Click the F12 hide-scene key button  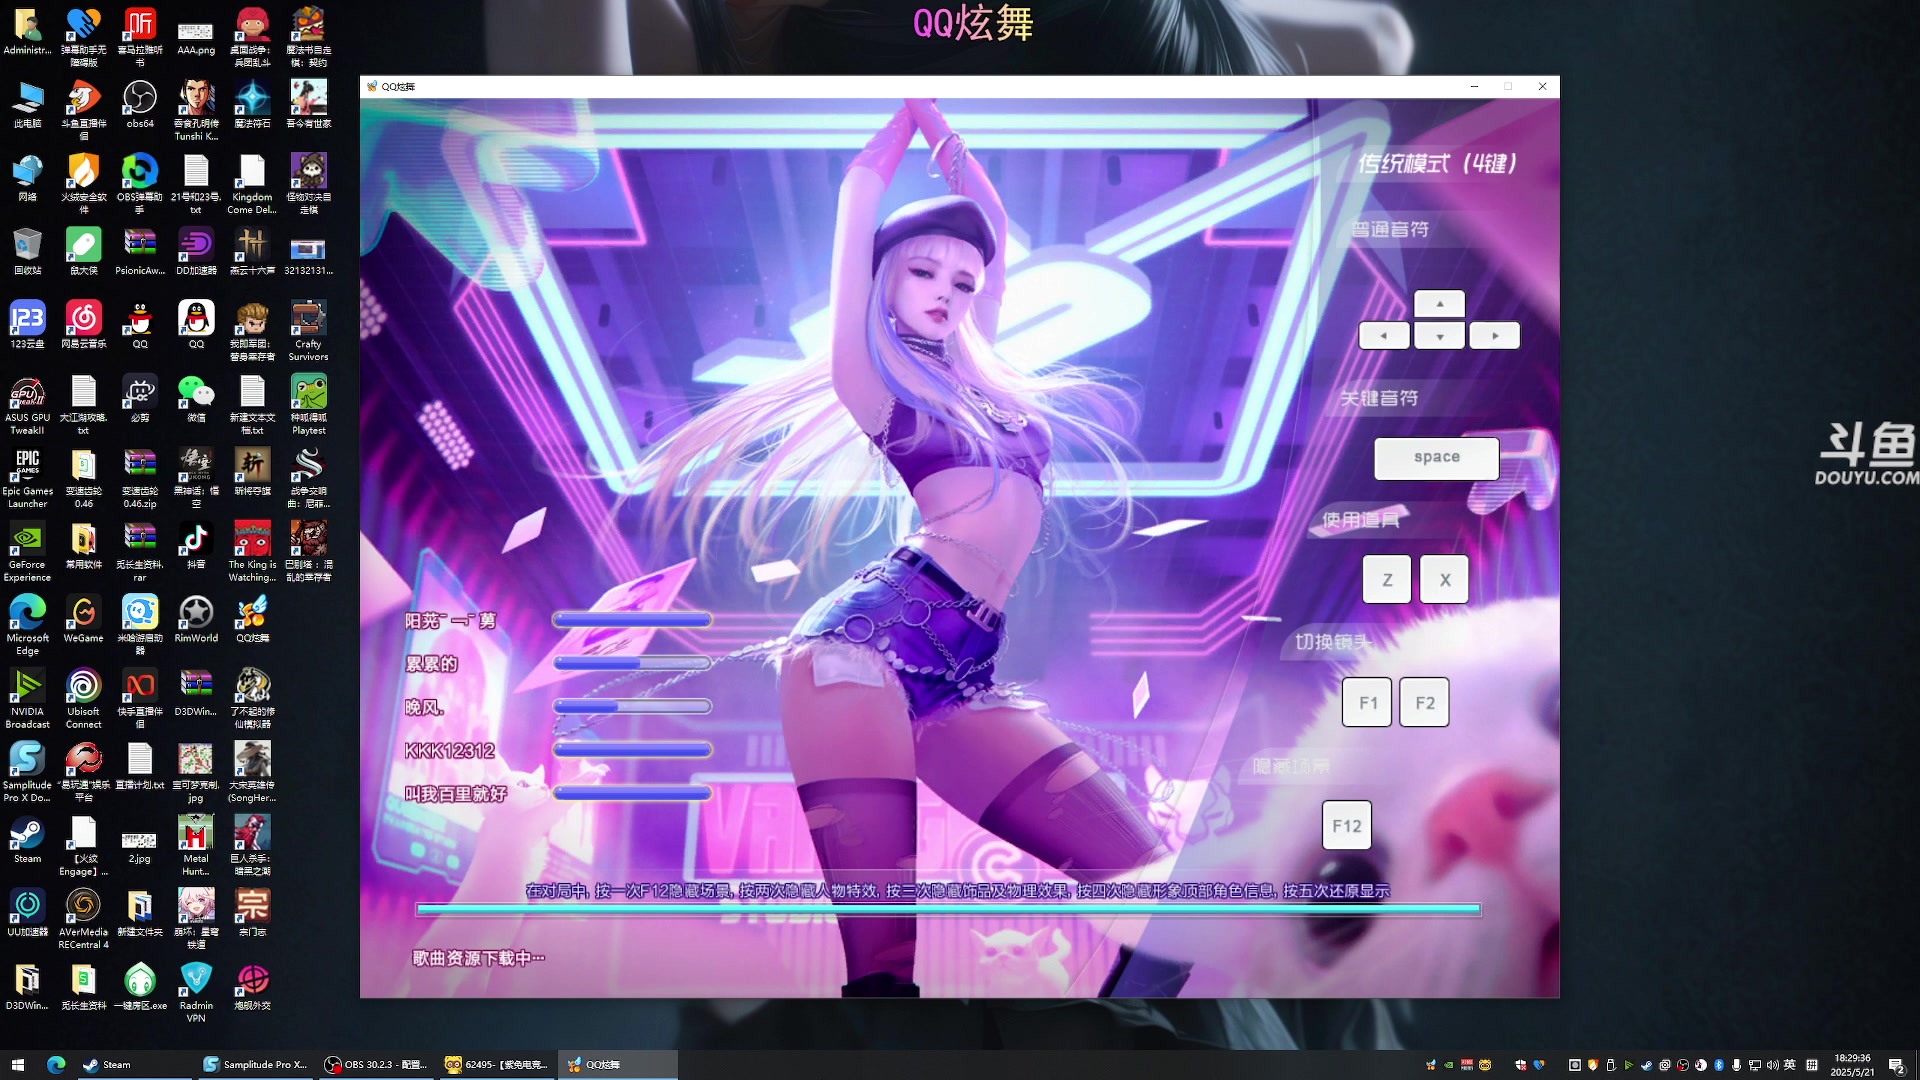1347,826
